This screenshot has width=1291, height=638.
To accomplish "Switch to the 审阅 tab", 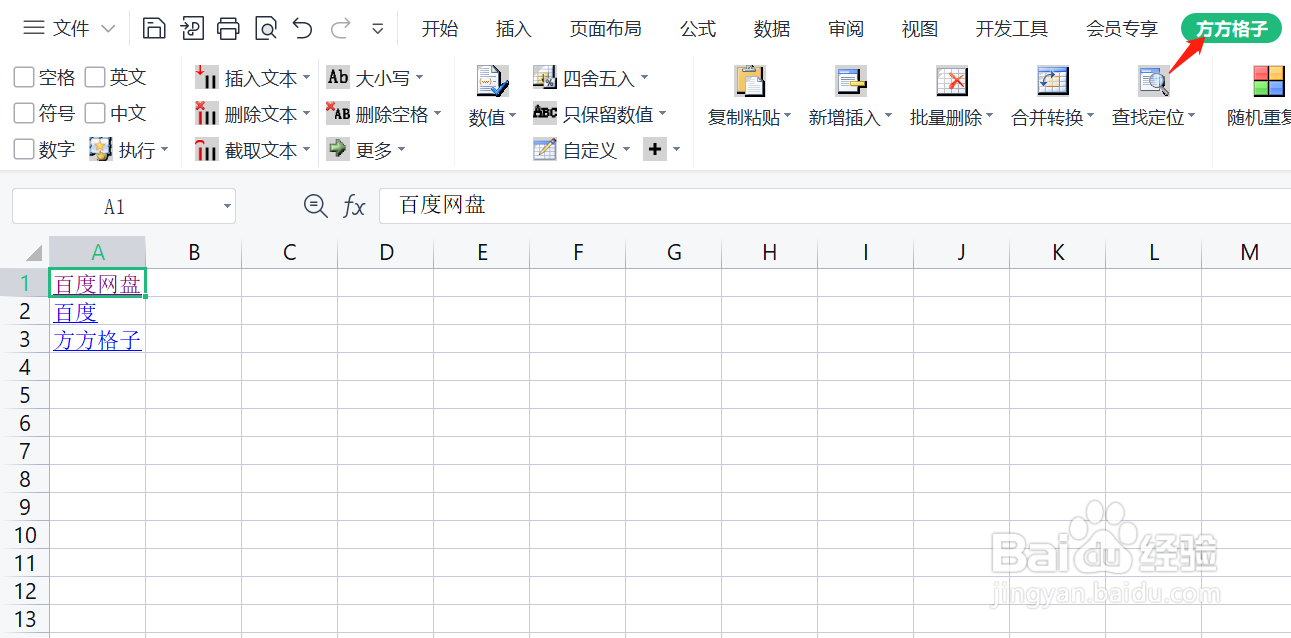I will click(846, 29).
